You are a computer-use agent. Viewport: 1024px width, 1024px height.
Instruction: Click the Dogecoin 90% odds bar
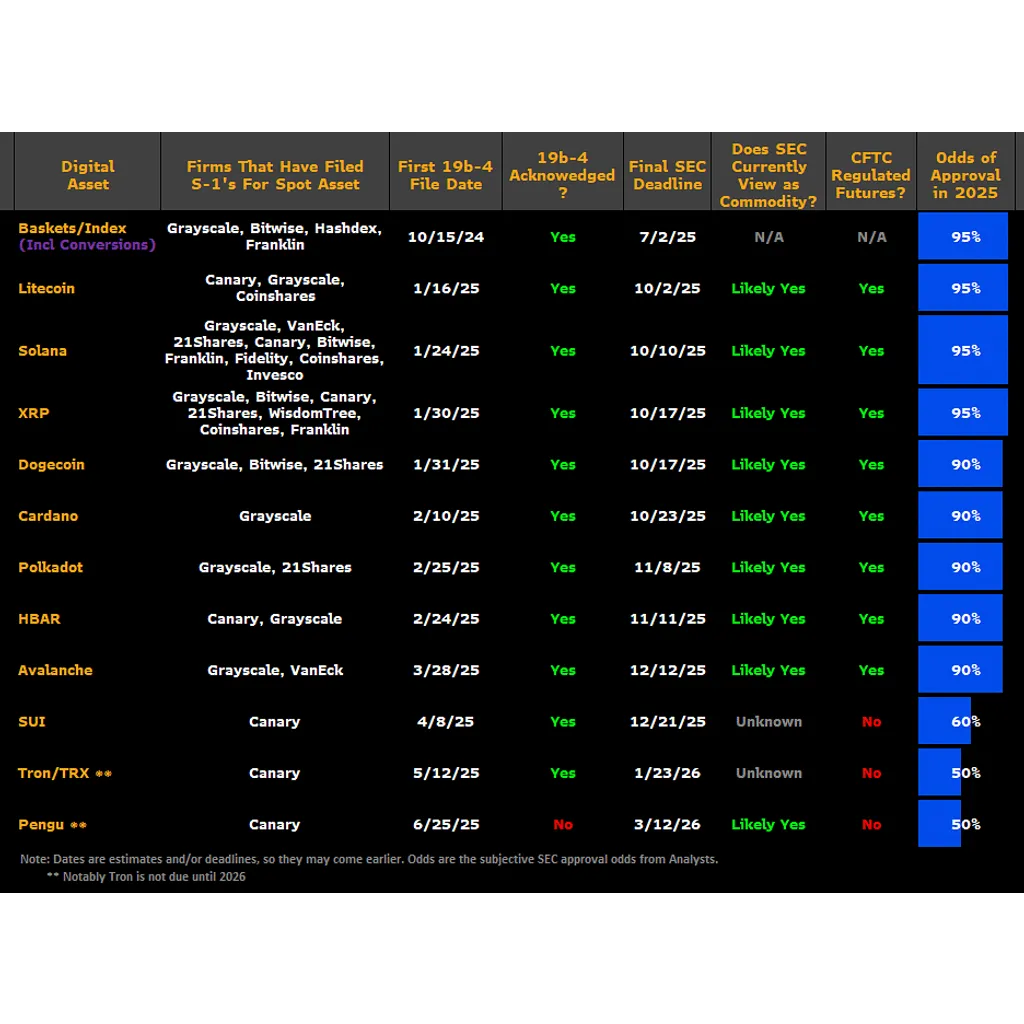(960, 464)
